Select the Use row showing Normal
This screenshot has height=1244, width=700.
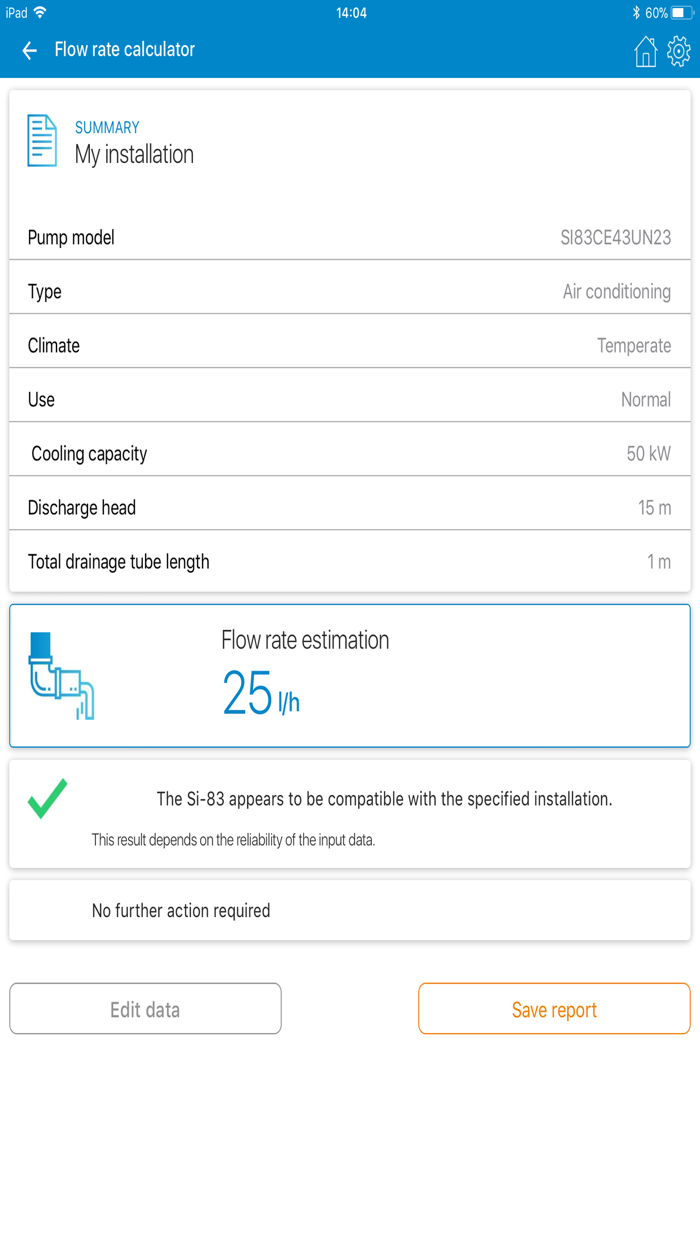350,399
